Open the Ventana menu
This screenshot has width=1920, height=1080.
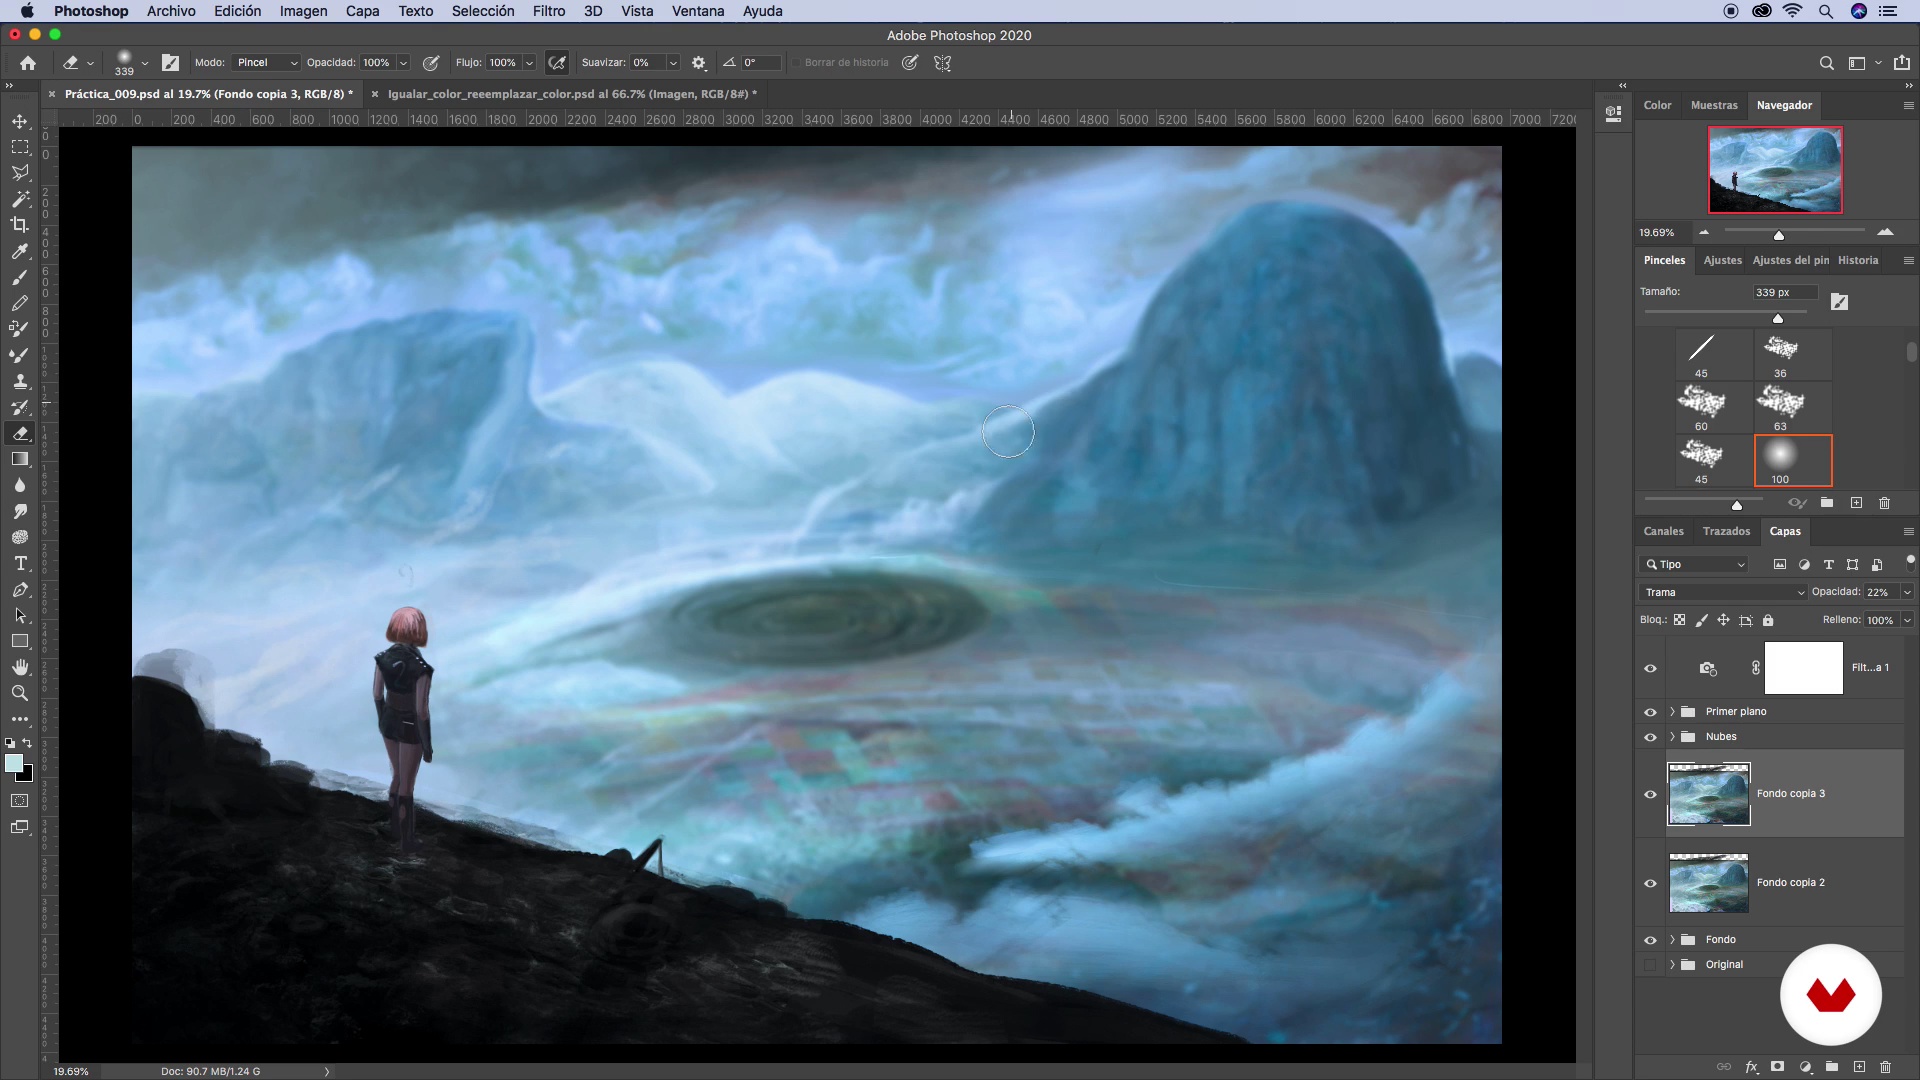[698, 11]
